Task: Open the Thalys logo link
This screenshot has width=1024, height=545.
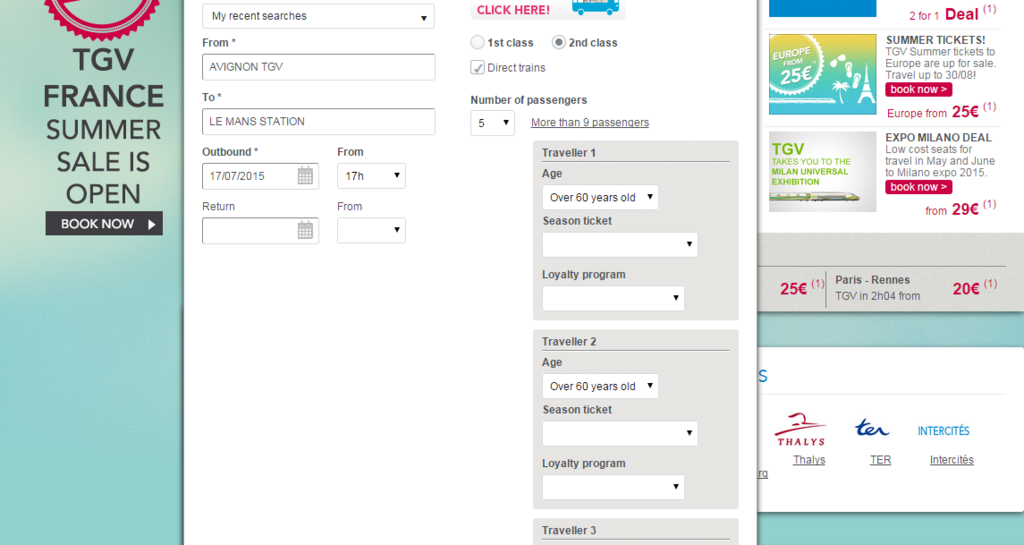Action: 800,429
